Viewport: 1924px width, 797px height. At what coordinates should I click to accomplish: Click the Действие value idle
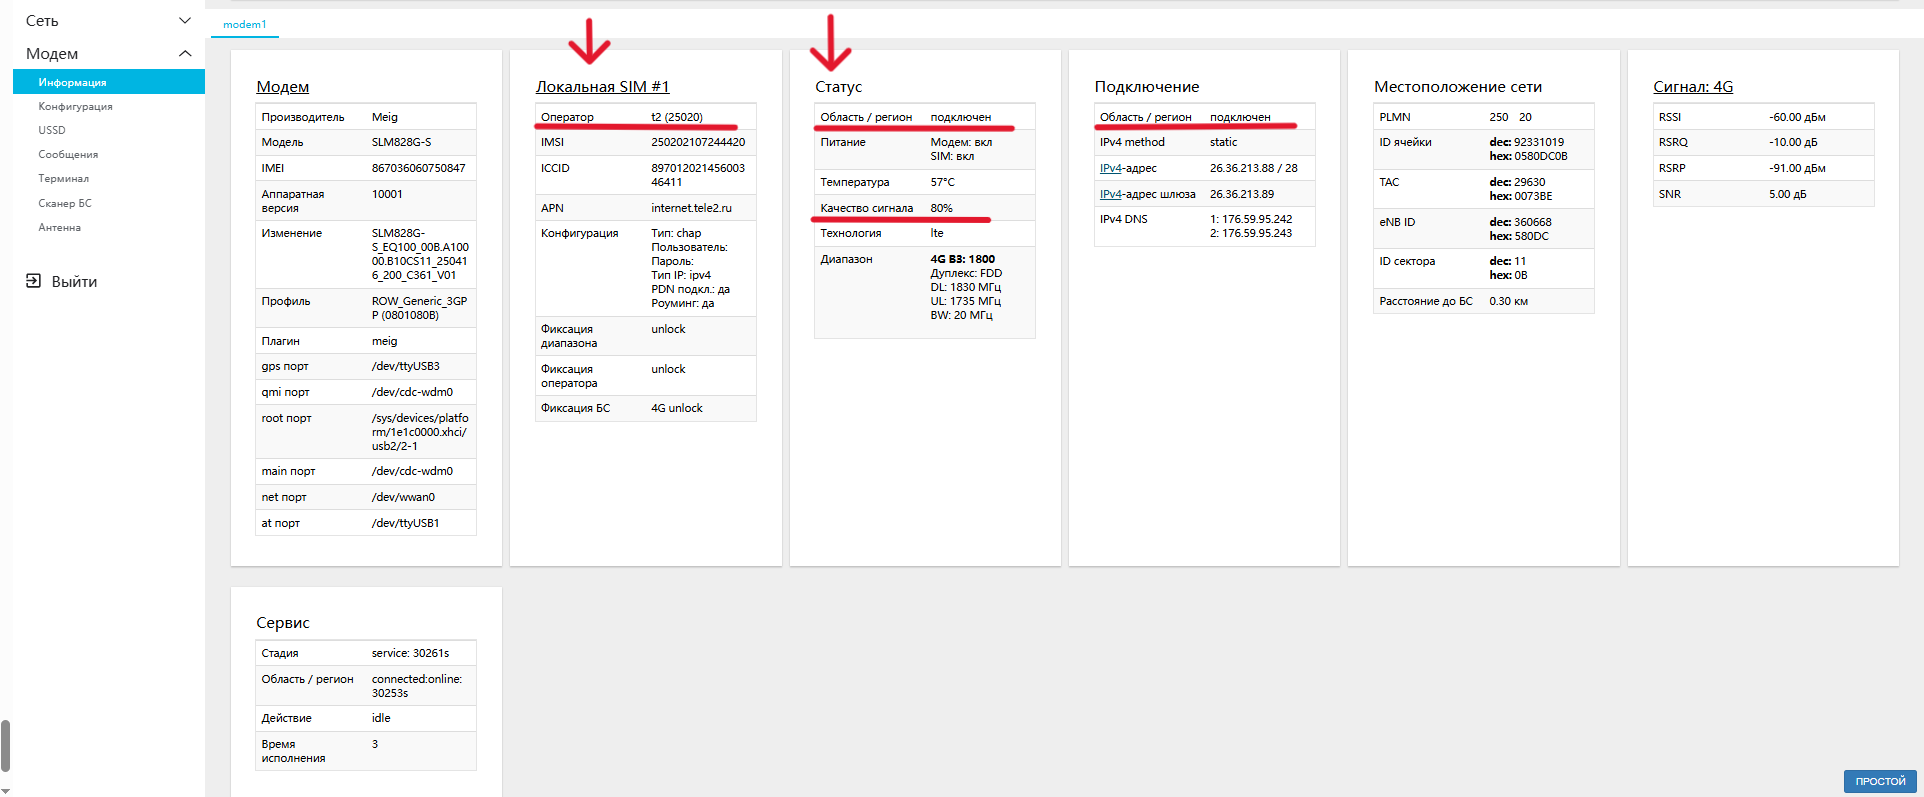pyautogui.click(x=381, y=718)
